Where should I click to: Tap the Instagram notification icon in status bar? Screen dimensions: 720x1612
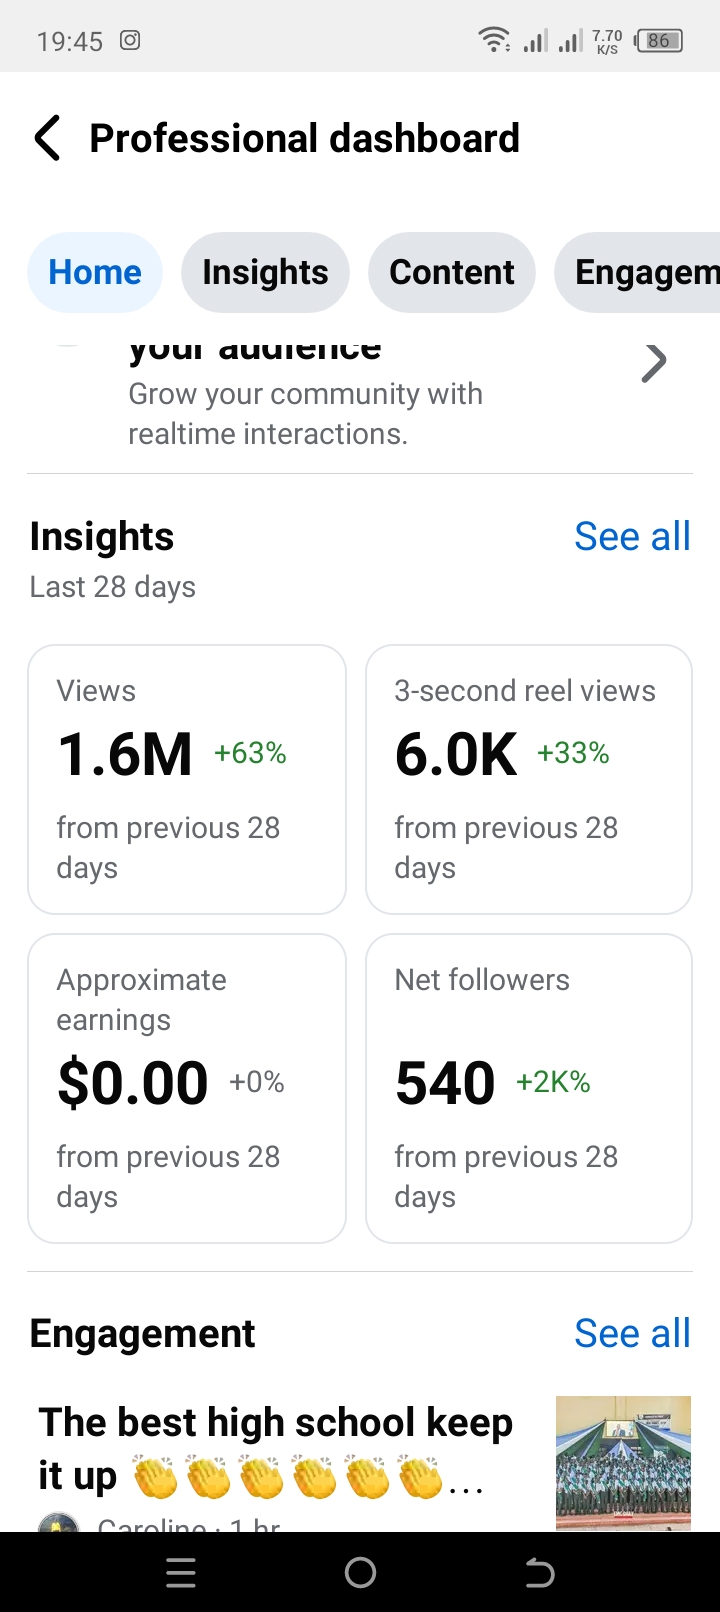coord(130,41)
